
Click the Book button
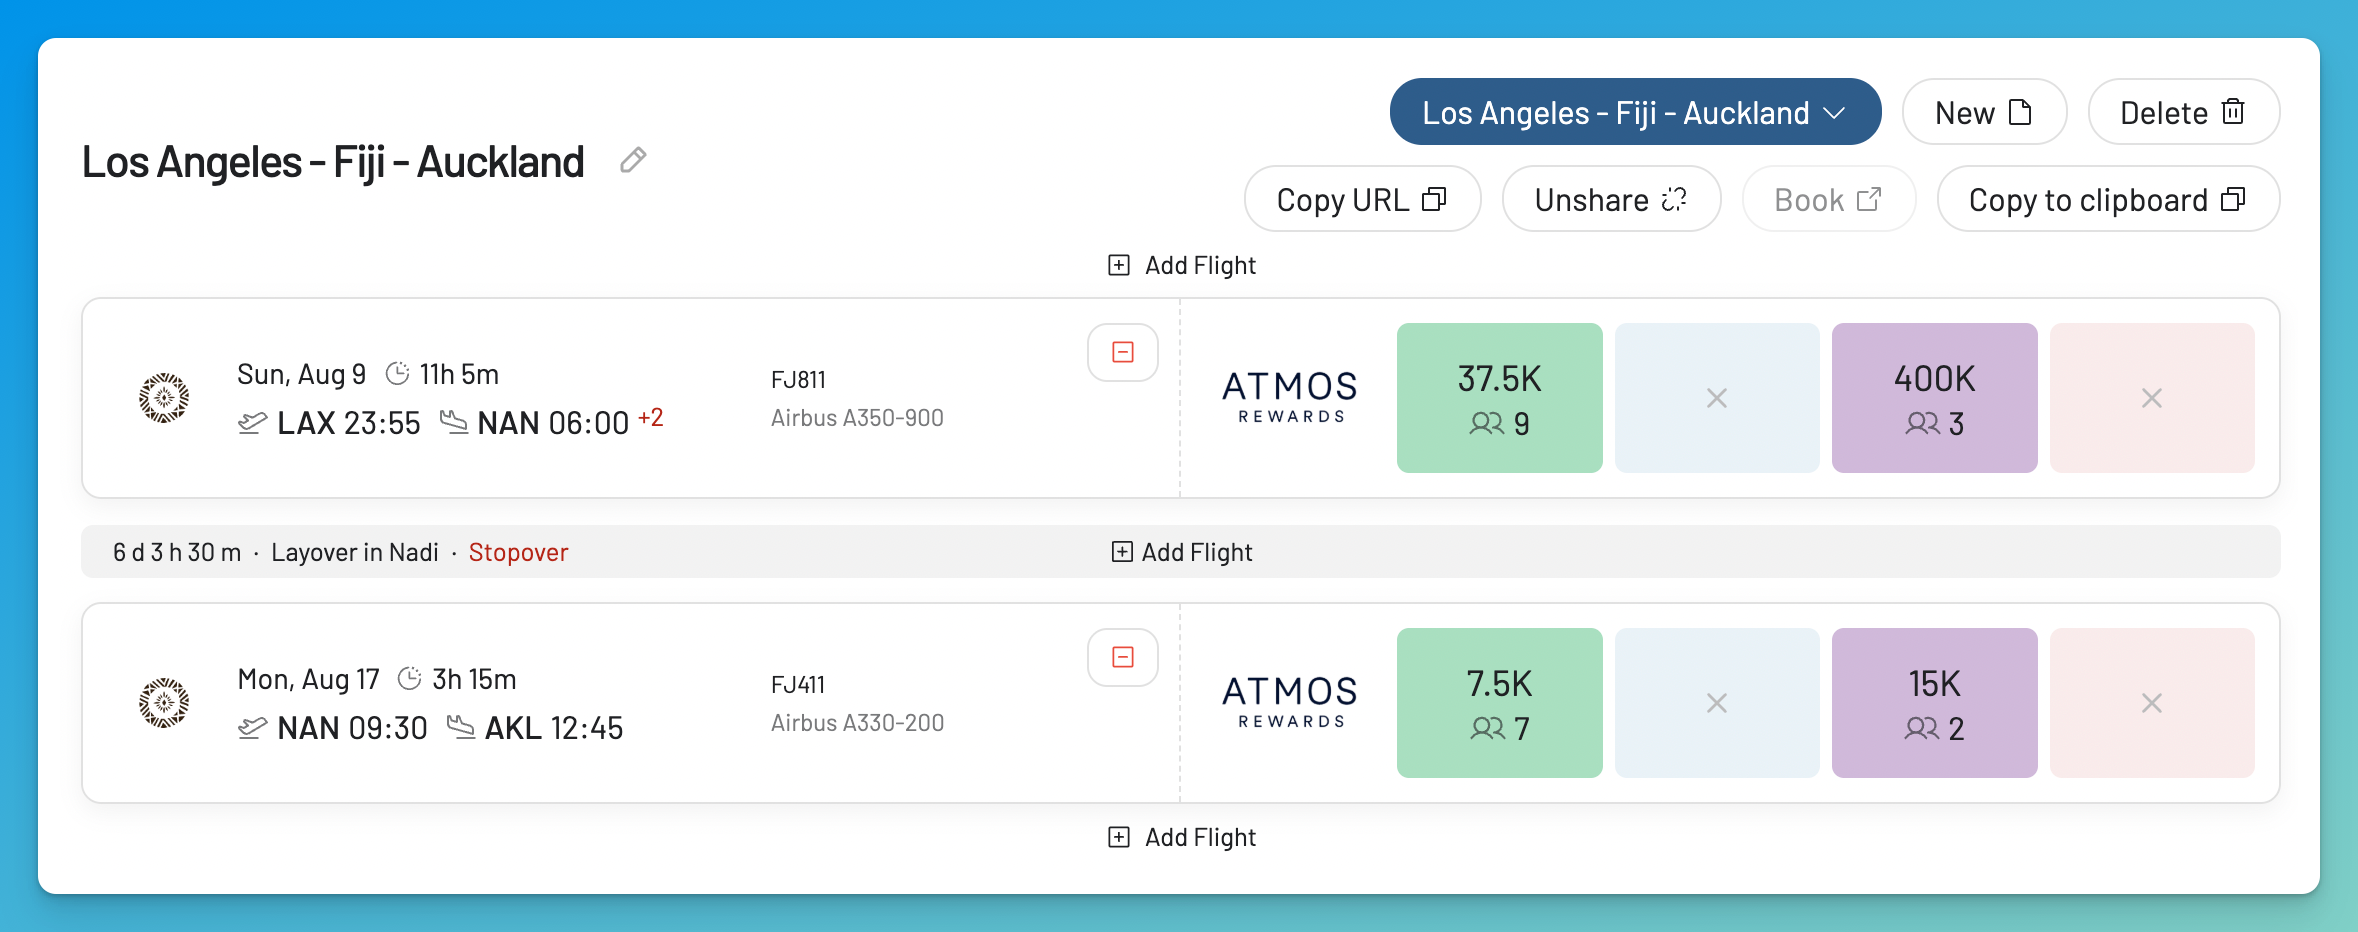coord(1828,199)
